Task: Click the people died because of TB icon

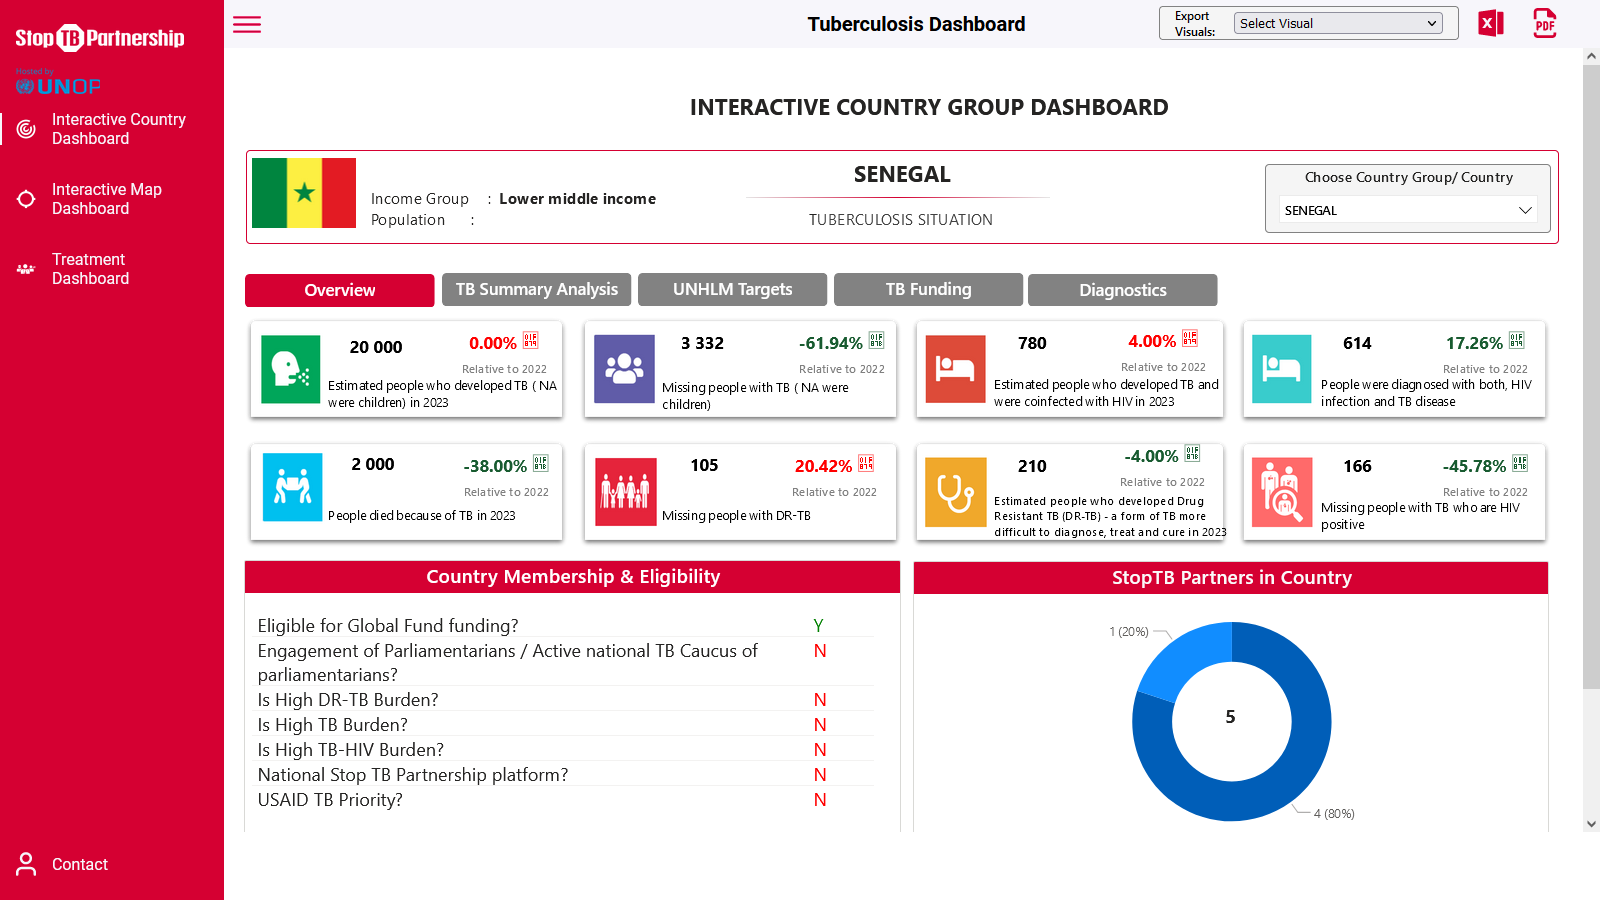Action: click(292, 487)
